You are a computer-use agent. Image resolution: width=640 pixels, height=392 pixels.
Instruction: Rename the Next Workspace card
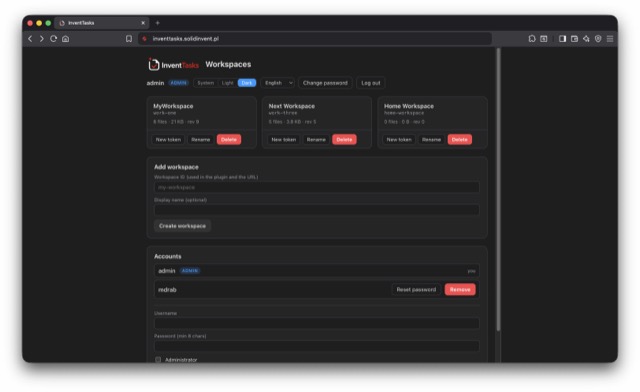[x=316, y=140]
